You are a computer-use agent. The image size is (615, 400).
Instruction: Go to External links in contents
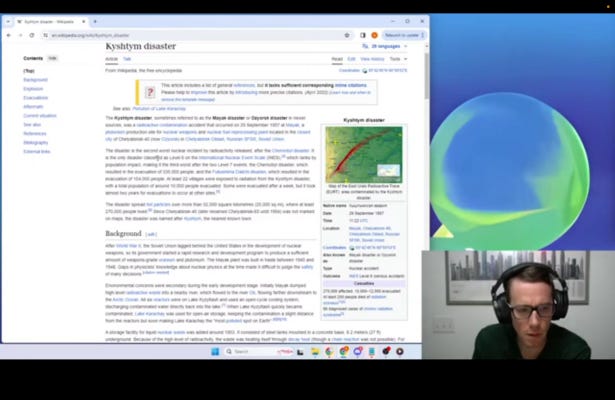(x=36, y=152)
